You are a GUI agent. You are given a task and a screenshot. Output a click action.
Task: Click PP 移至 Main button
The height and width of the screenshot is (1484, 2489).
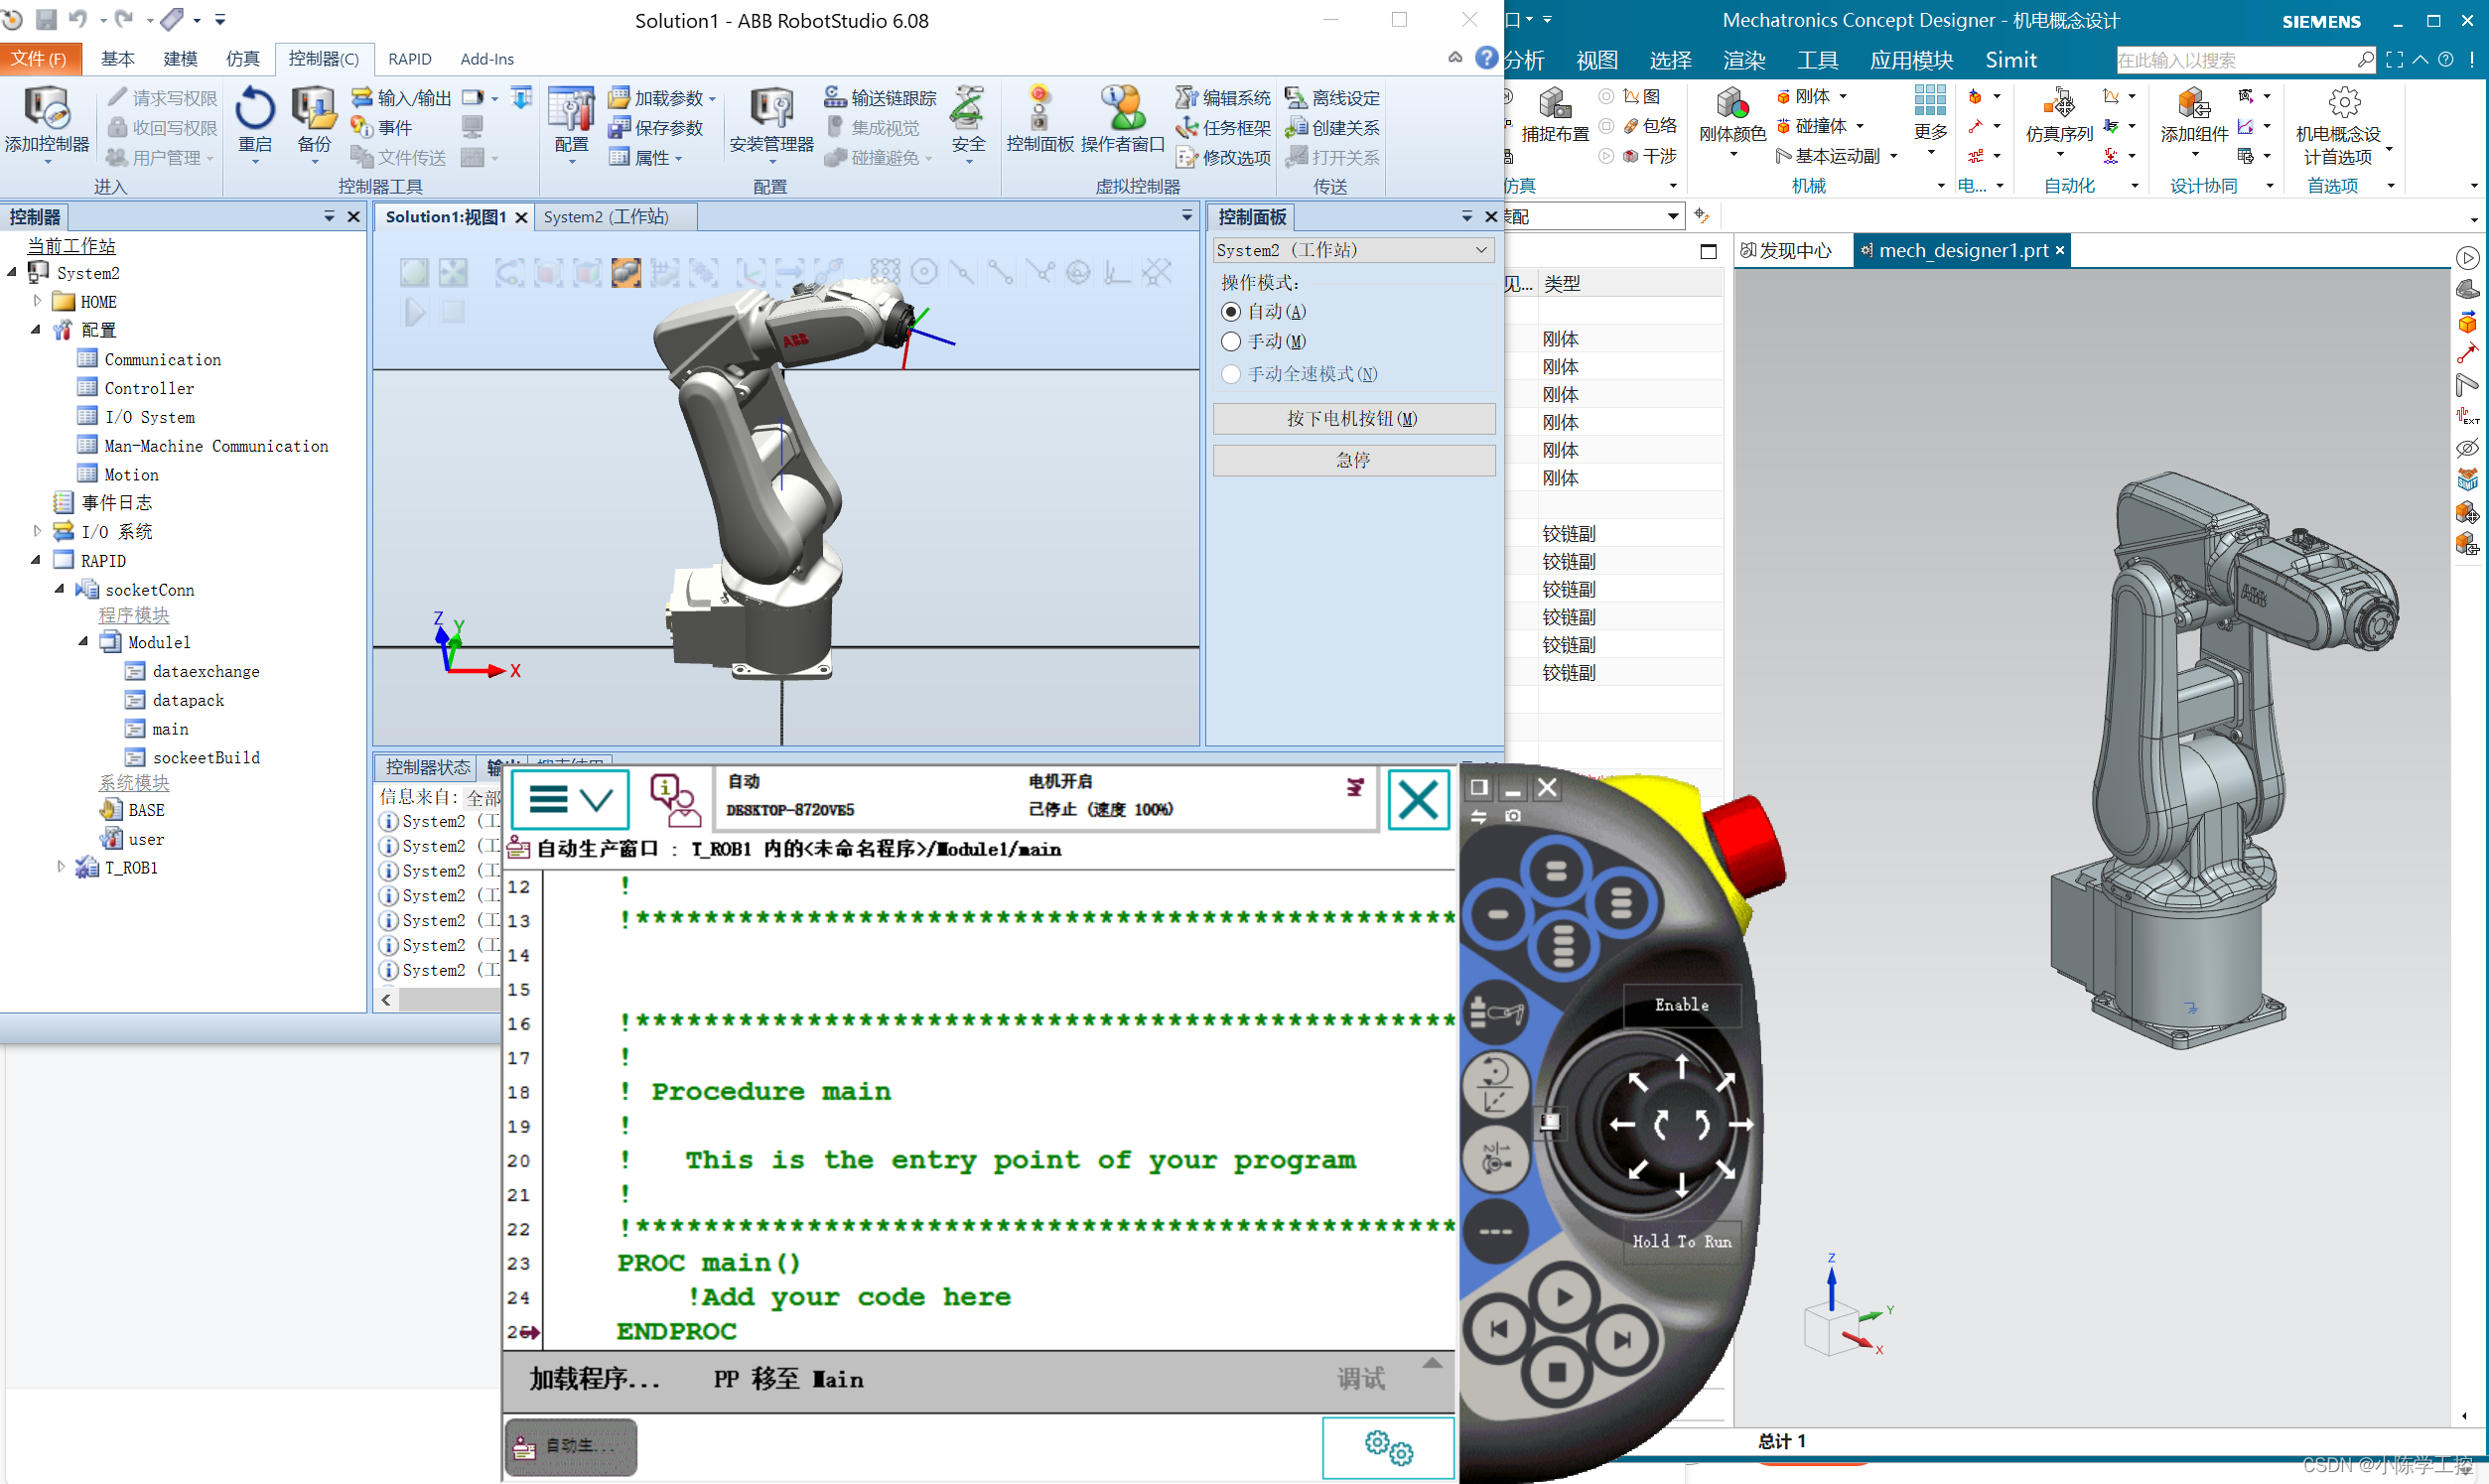click(788, 1379)
